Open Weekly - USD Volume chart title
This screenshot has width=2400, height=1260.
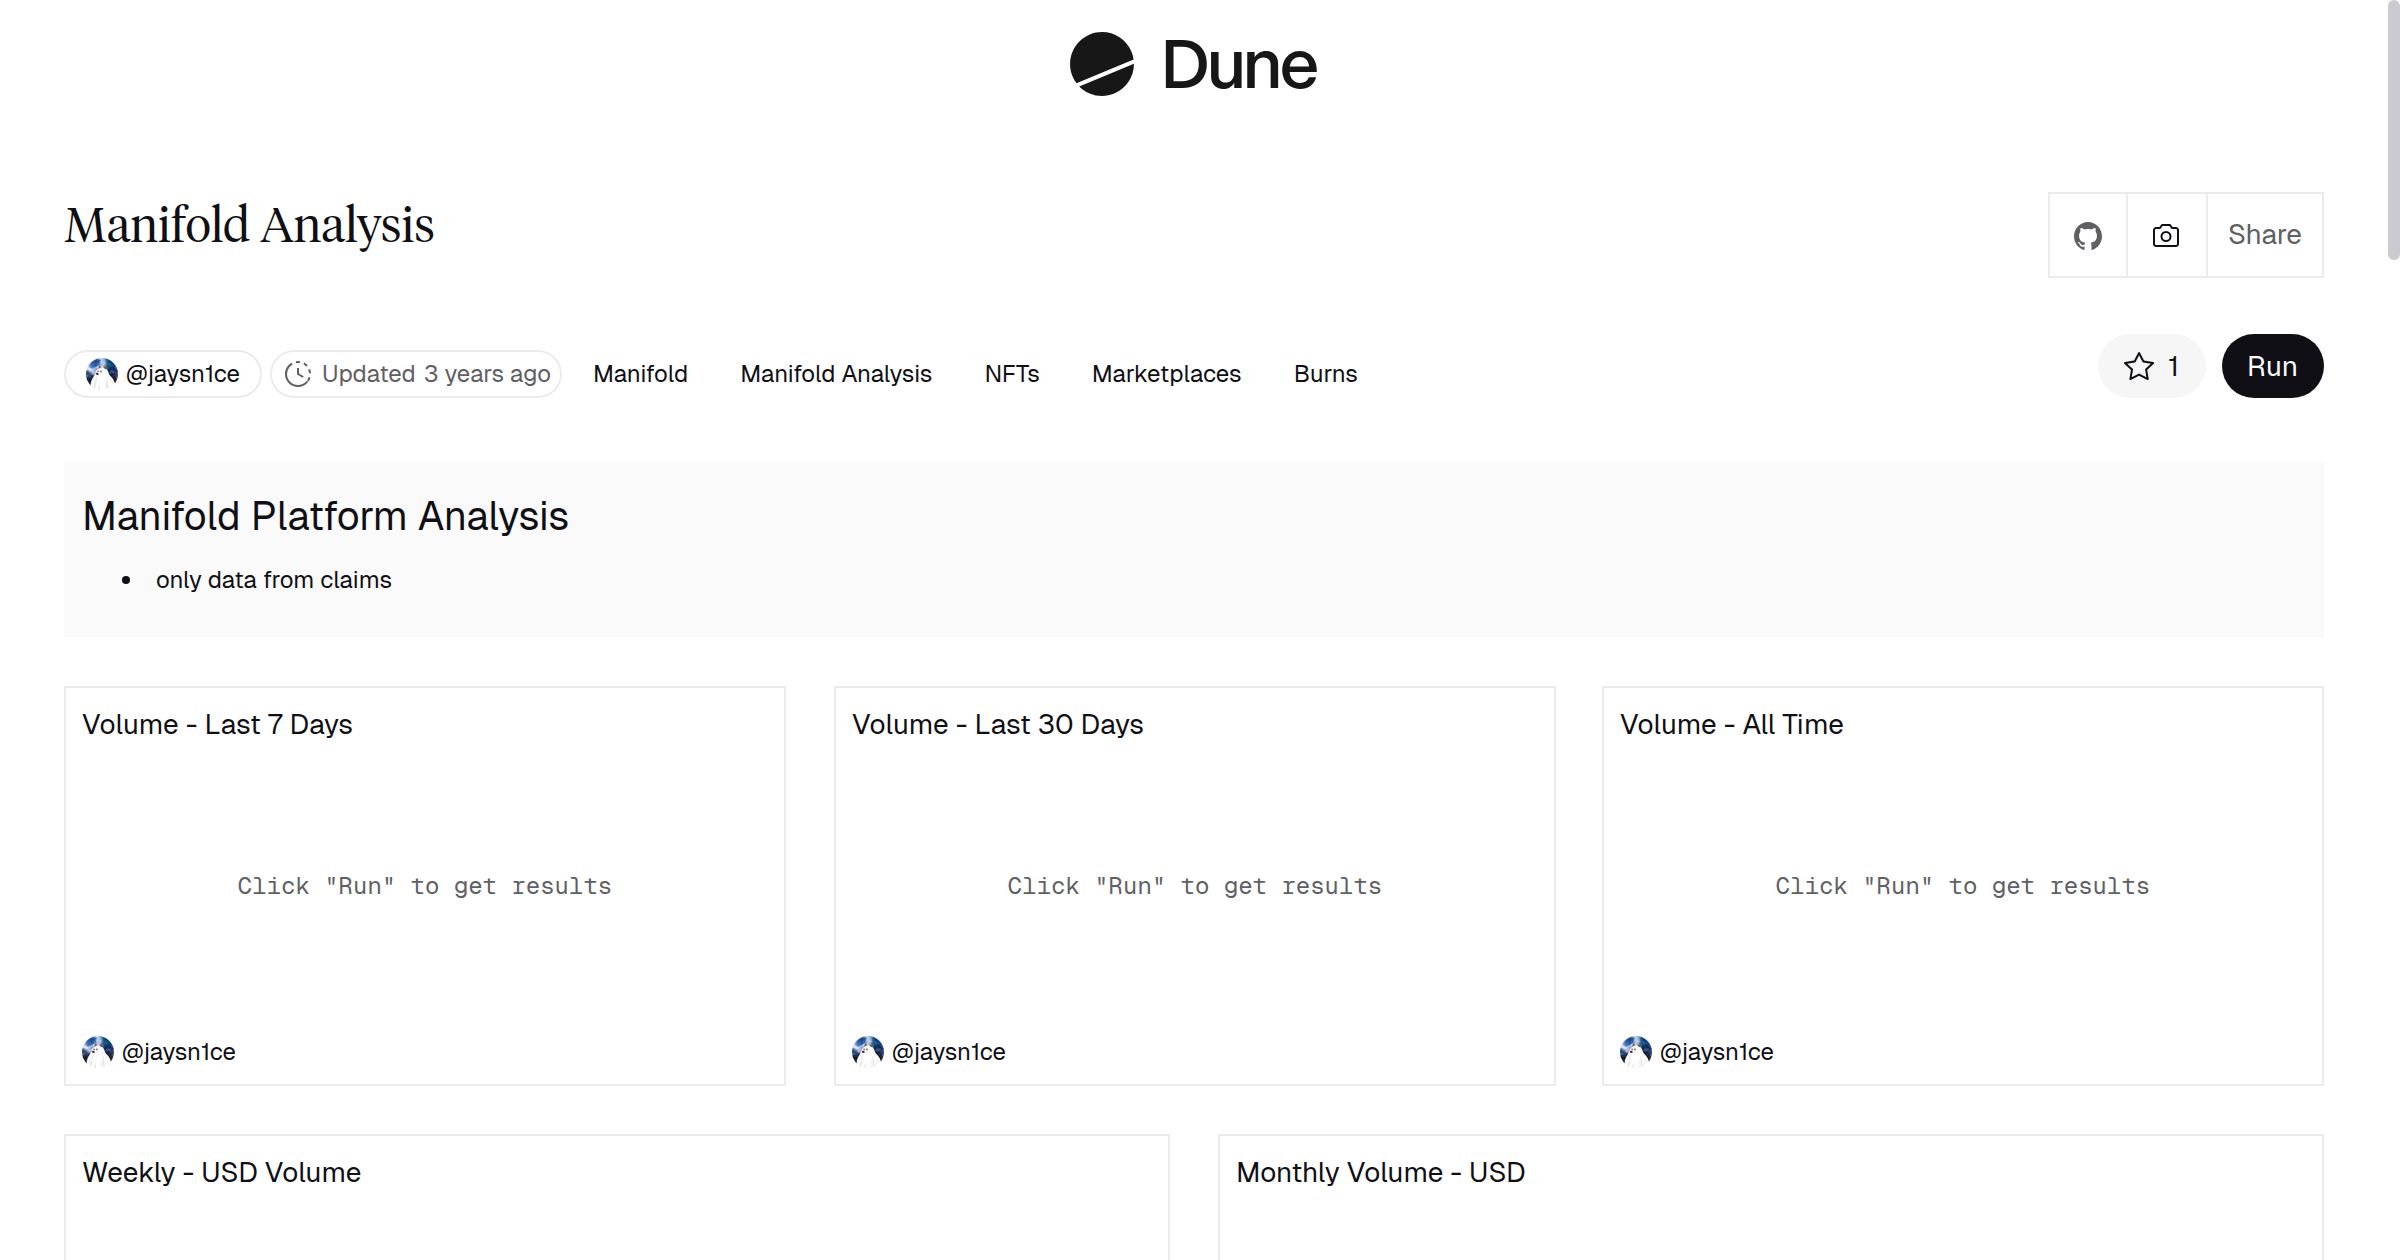click(x=221, y=1173)
